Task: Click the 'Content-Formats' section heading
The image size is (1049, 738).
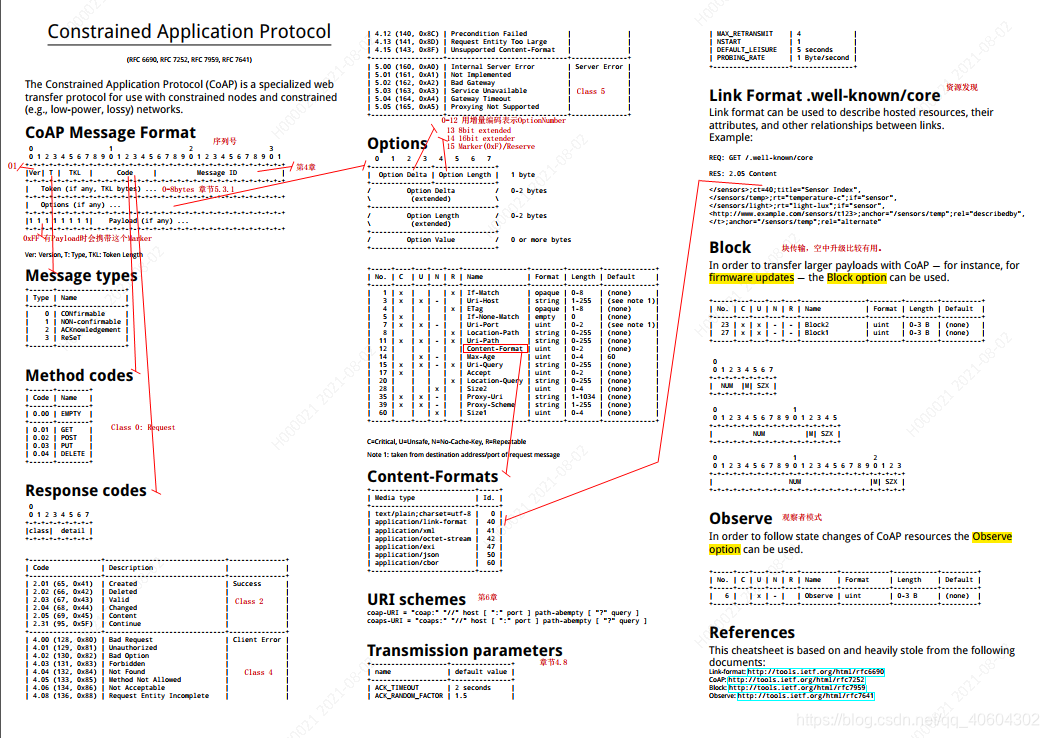Action: click(433, 476)
